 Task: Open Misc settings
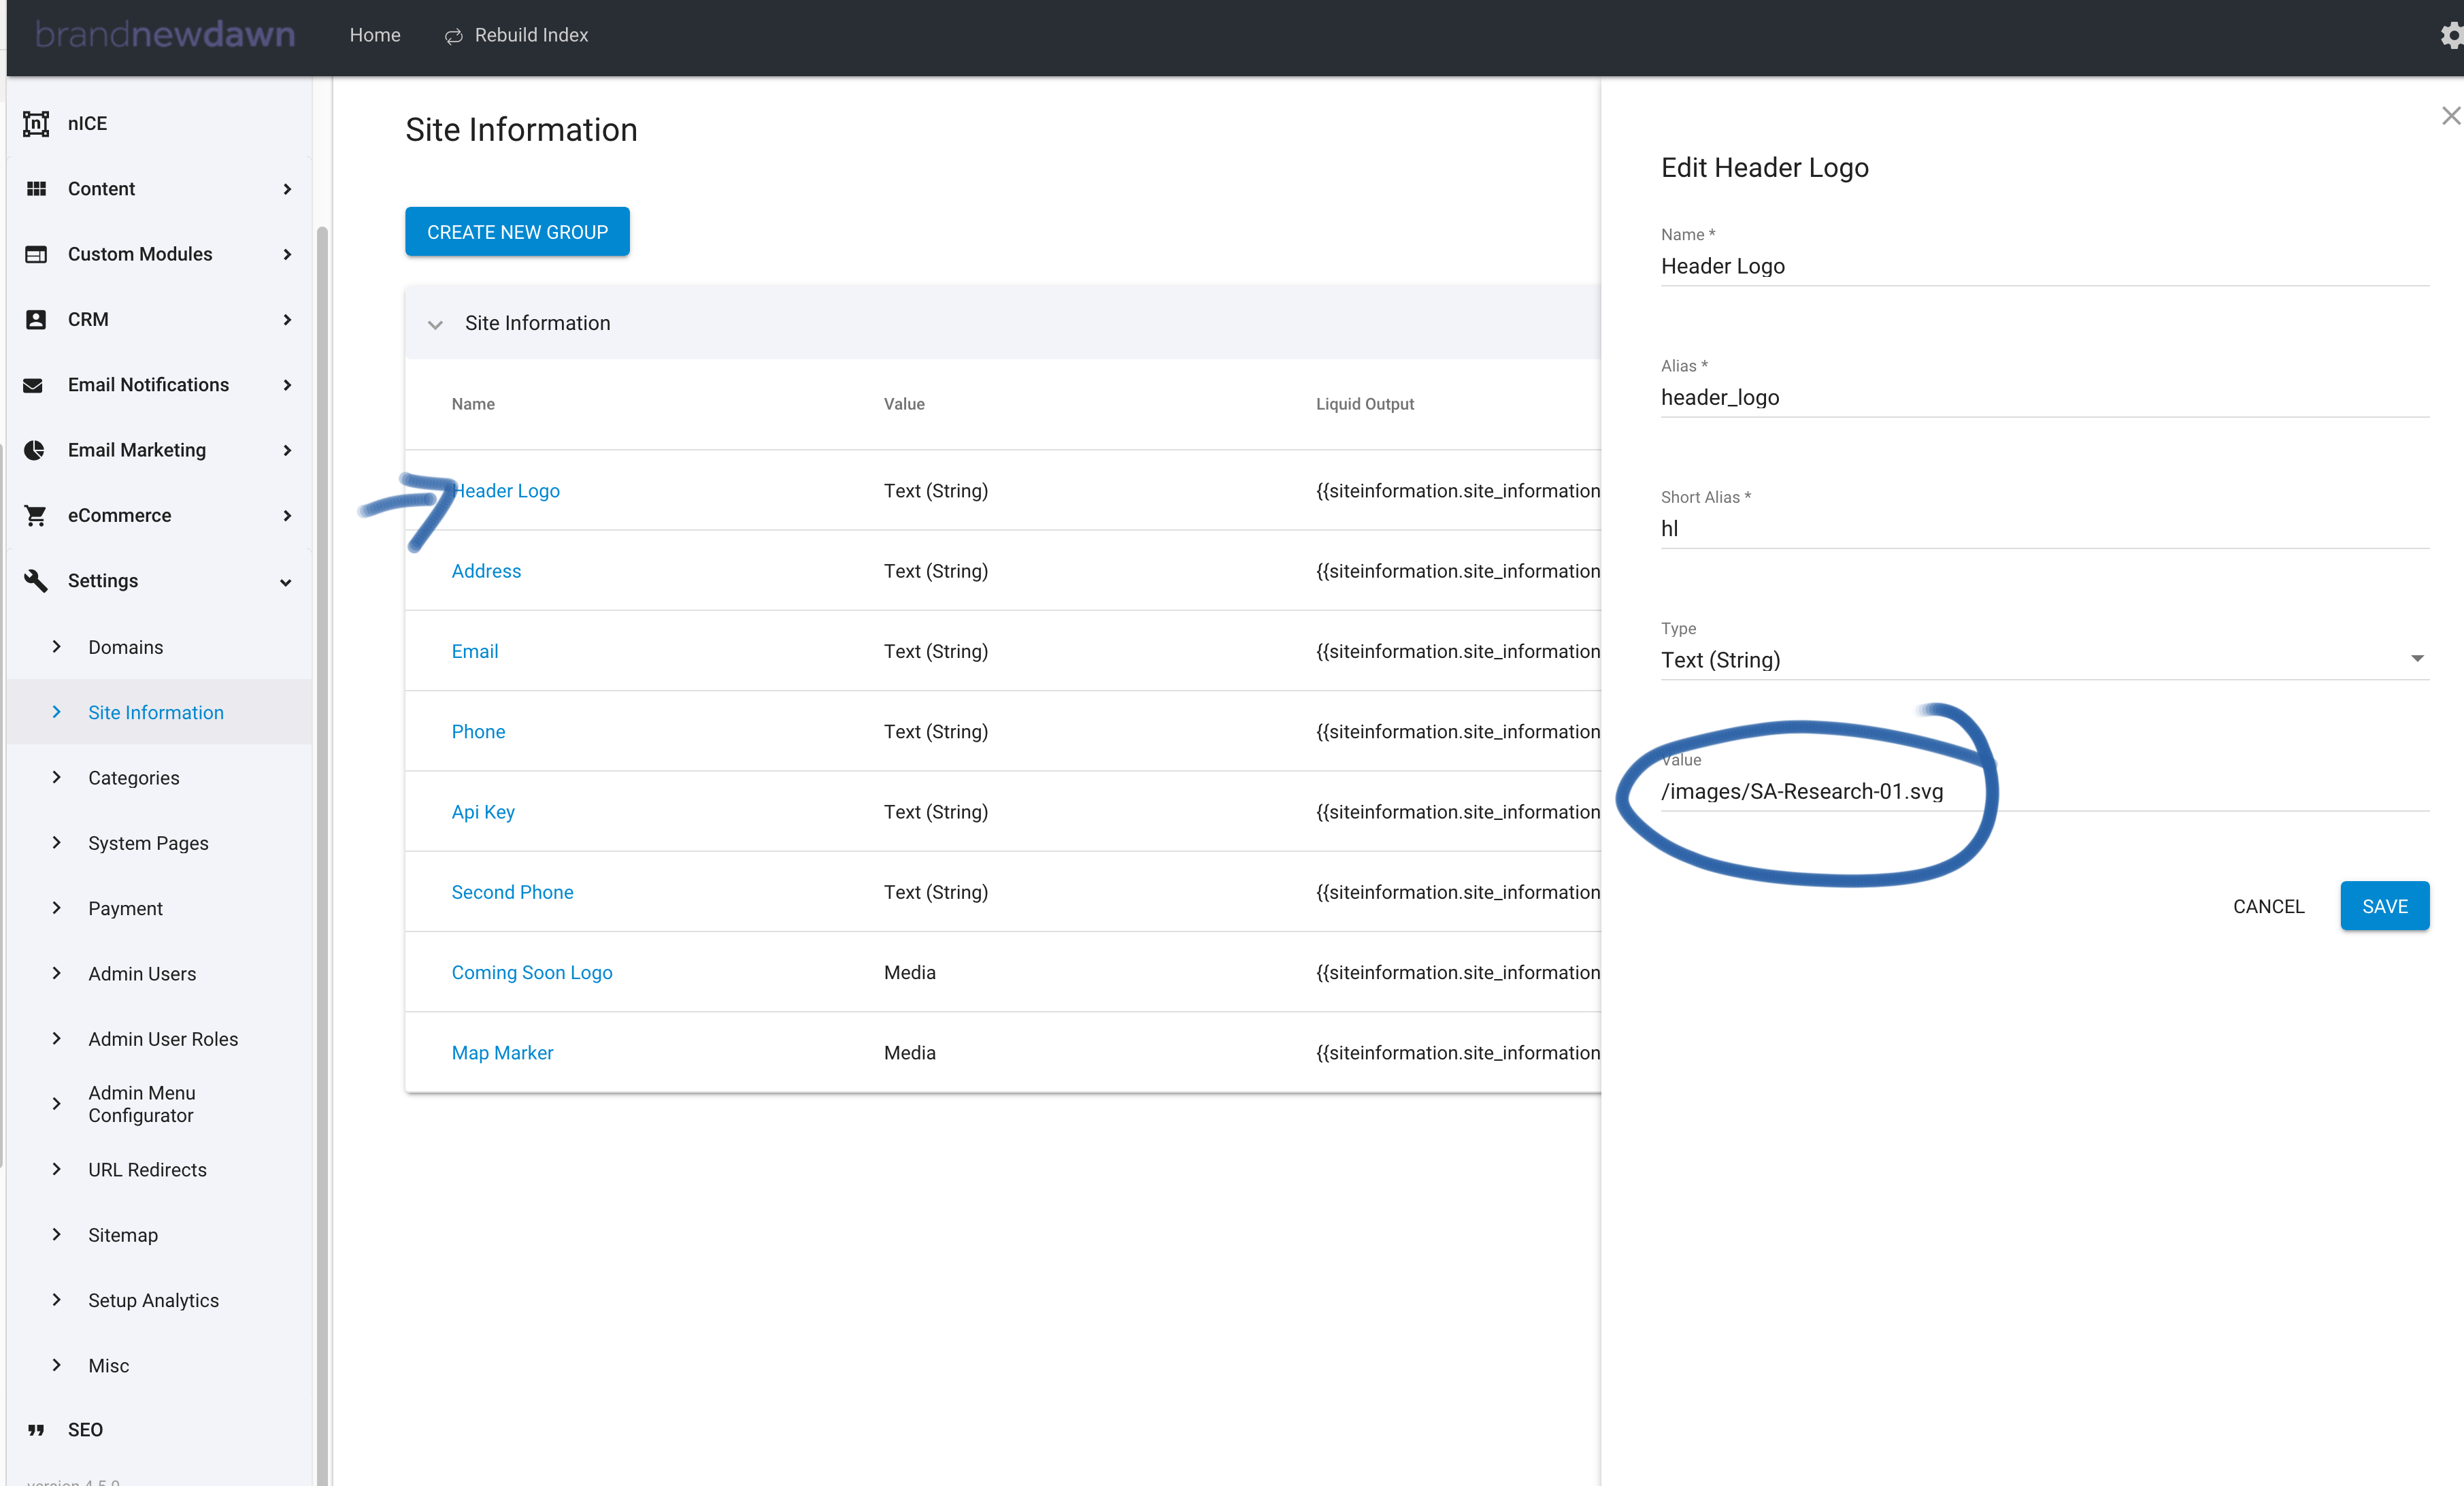(108, 1365)
